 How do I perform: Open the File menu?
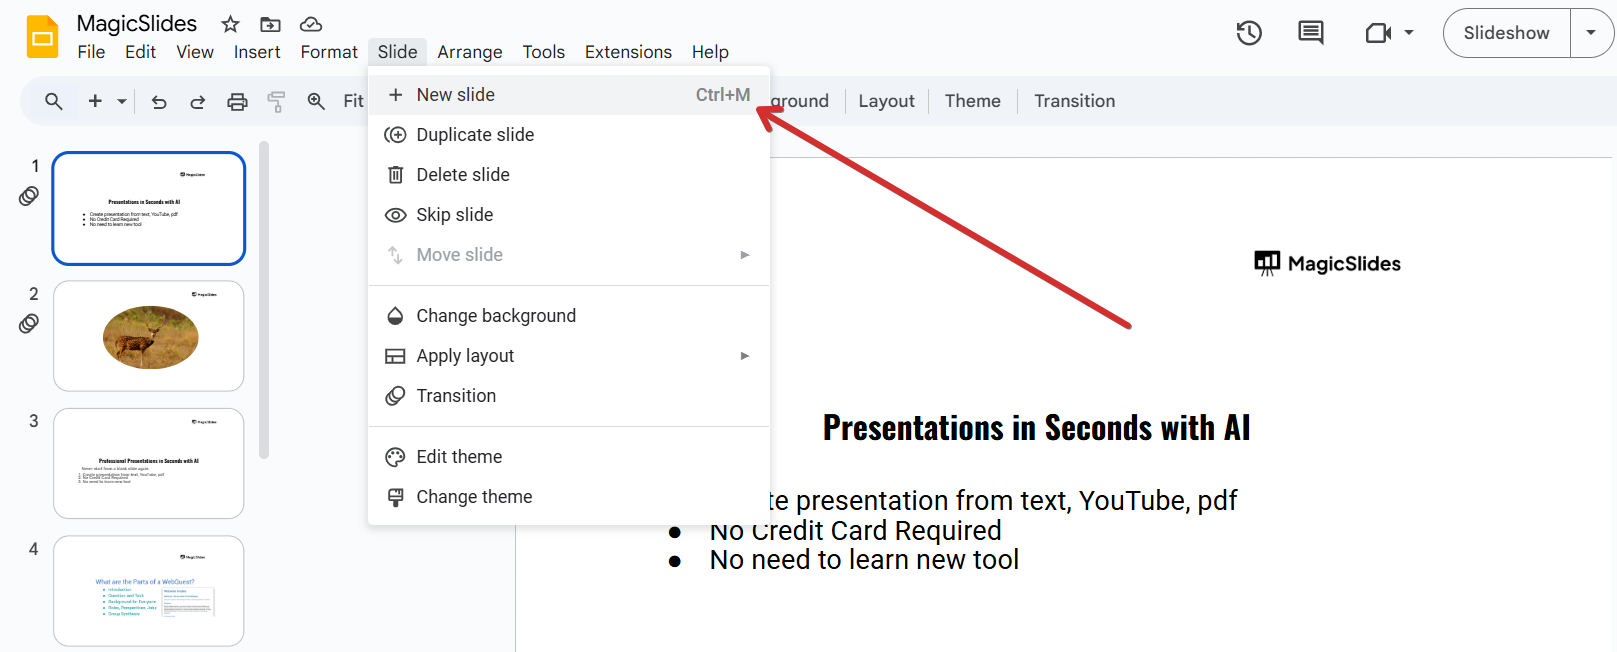click(91, 52)
